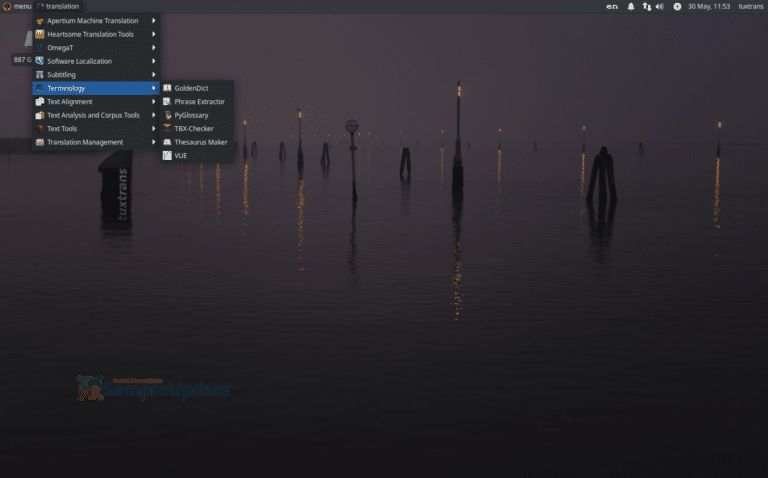Launch VUE from the Terminology submenu
Screen dimensions: 768x478
pos(197,155)
